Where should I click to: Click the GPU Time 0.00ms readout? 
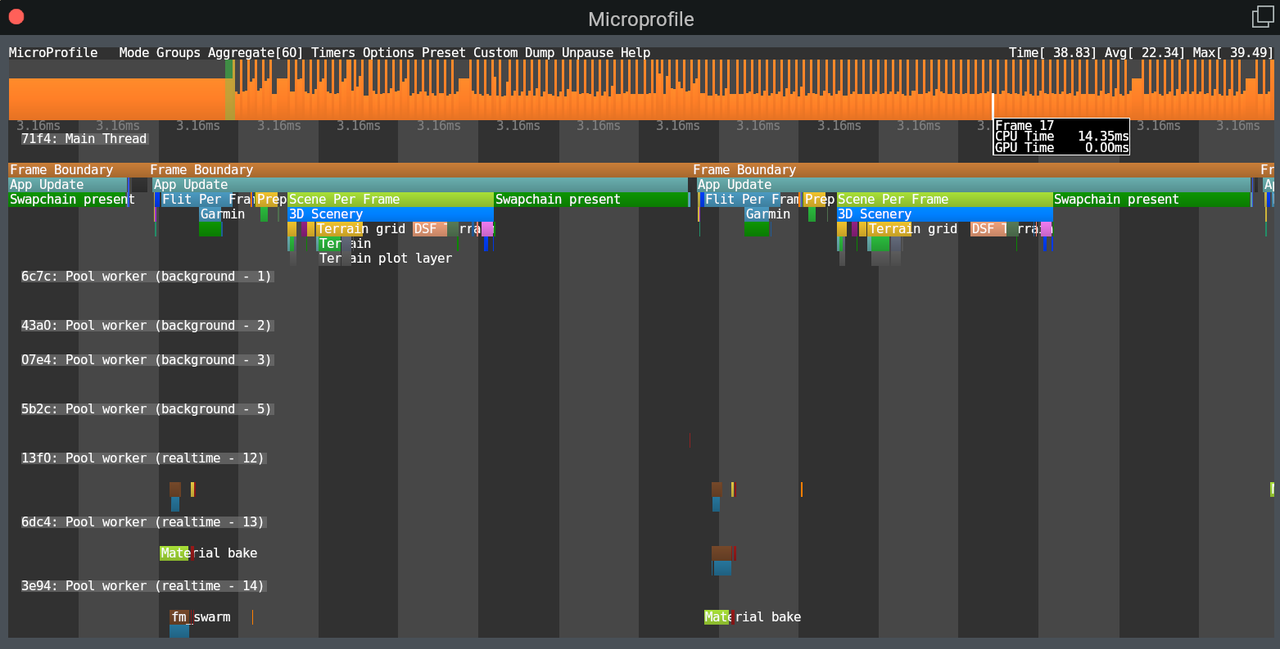coord(1061,148)
